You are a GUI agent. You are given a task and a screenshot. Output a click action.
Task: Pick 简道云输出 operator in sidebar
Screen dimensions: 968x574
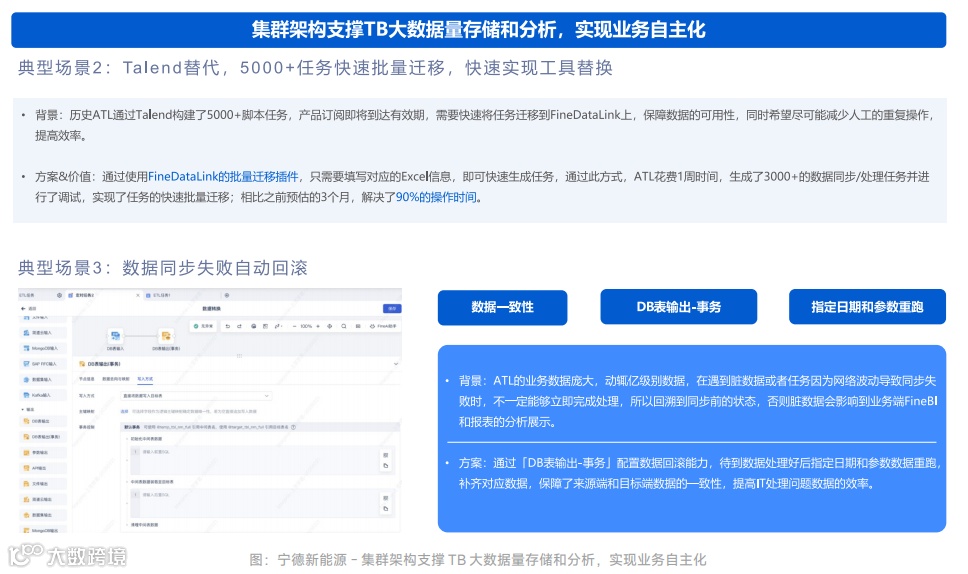point(41,499)
